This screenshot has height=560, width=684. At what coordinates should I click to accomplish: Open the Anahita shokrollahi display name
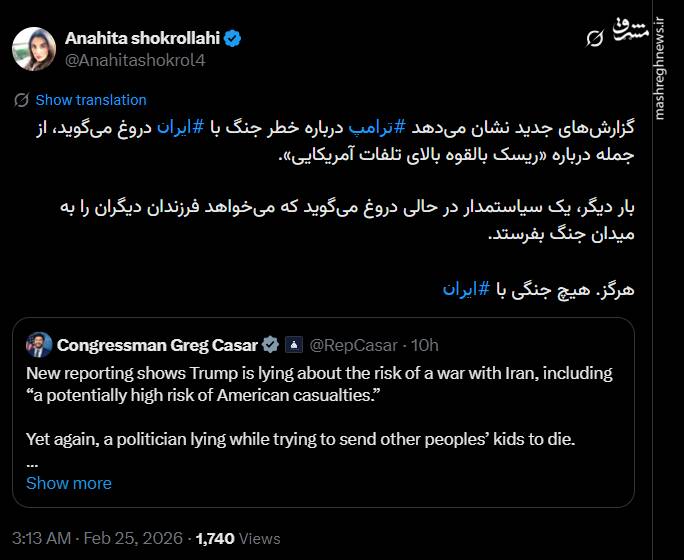[x=143, y=39]
